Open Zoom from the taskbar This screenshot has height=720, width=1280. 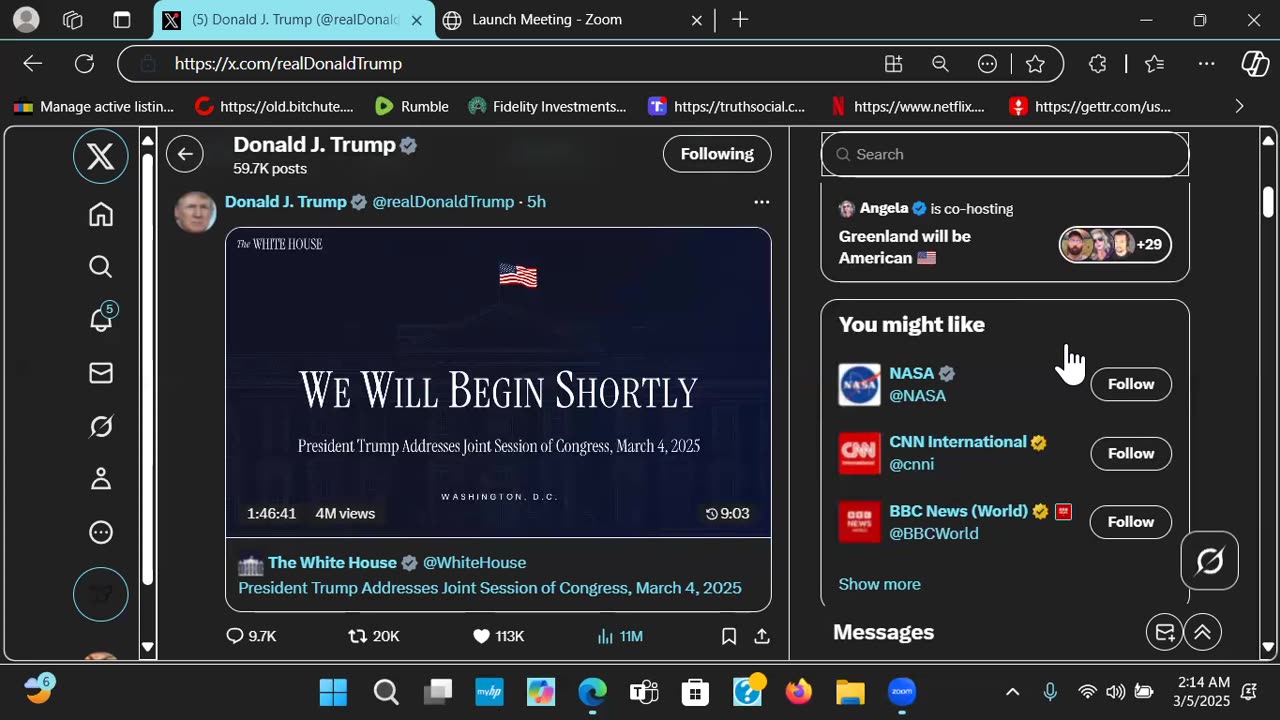(902, 692)
